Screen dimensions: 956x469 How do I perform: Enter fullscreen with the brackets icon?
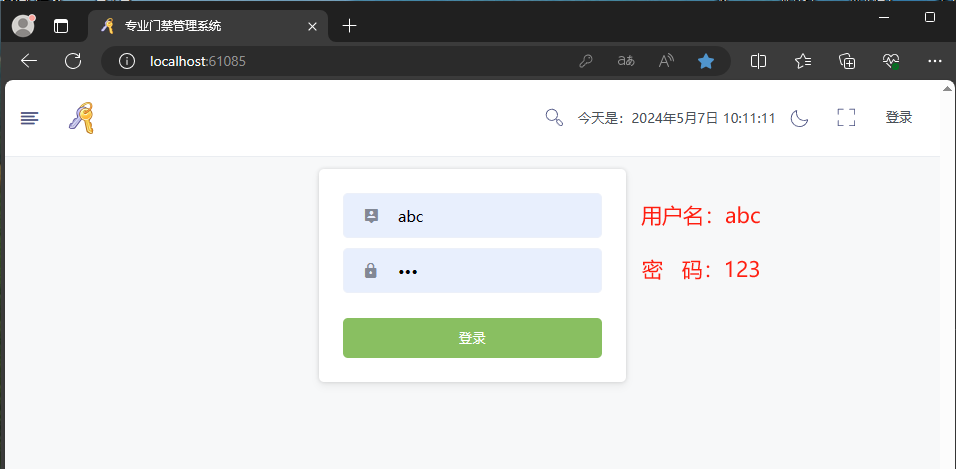[x=846, y=118]
